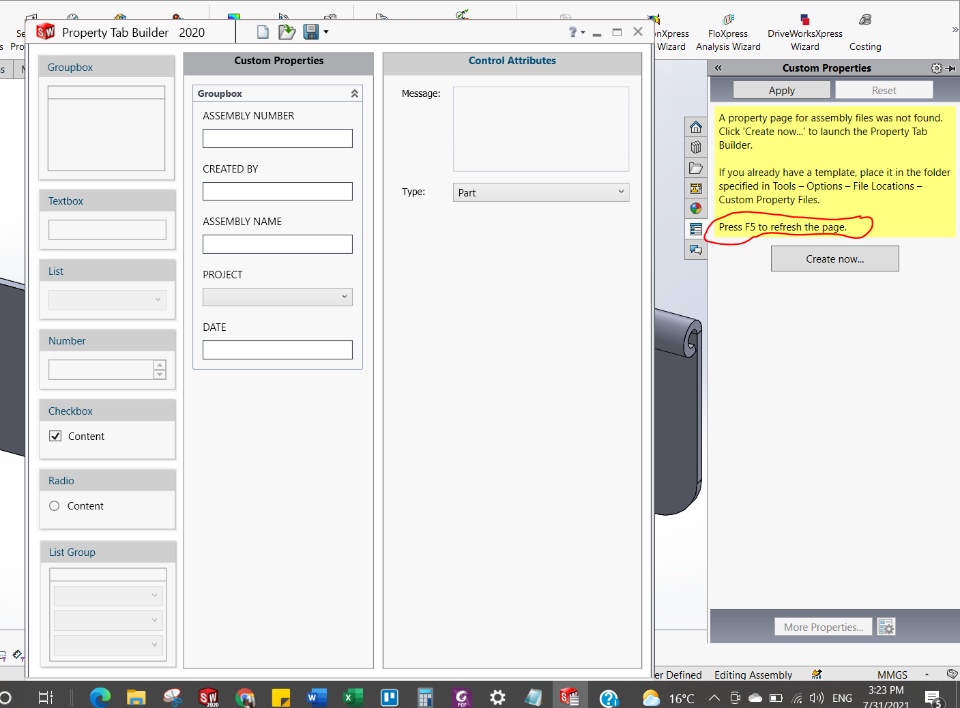
Task: Click the New document icon in Property Tab Builder
Action: [x=263, y=32]
